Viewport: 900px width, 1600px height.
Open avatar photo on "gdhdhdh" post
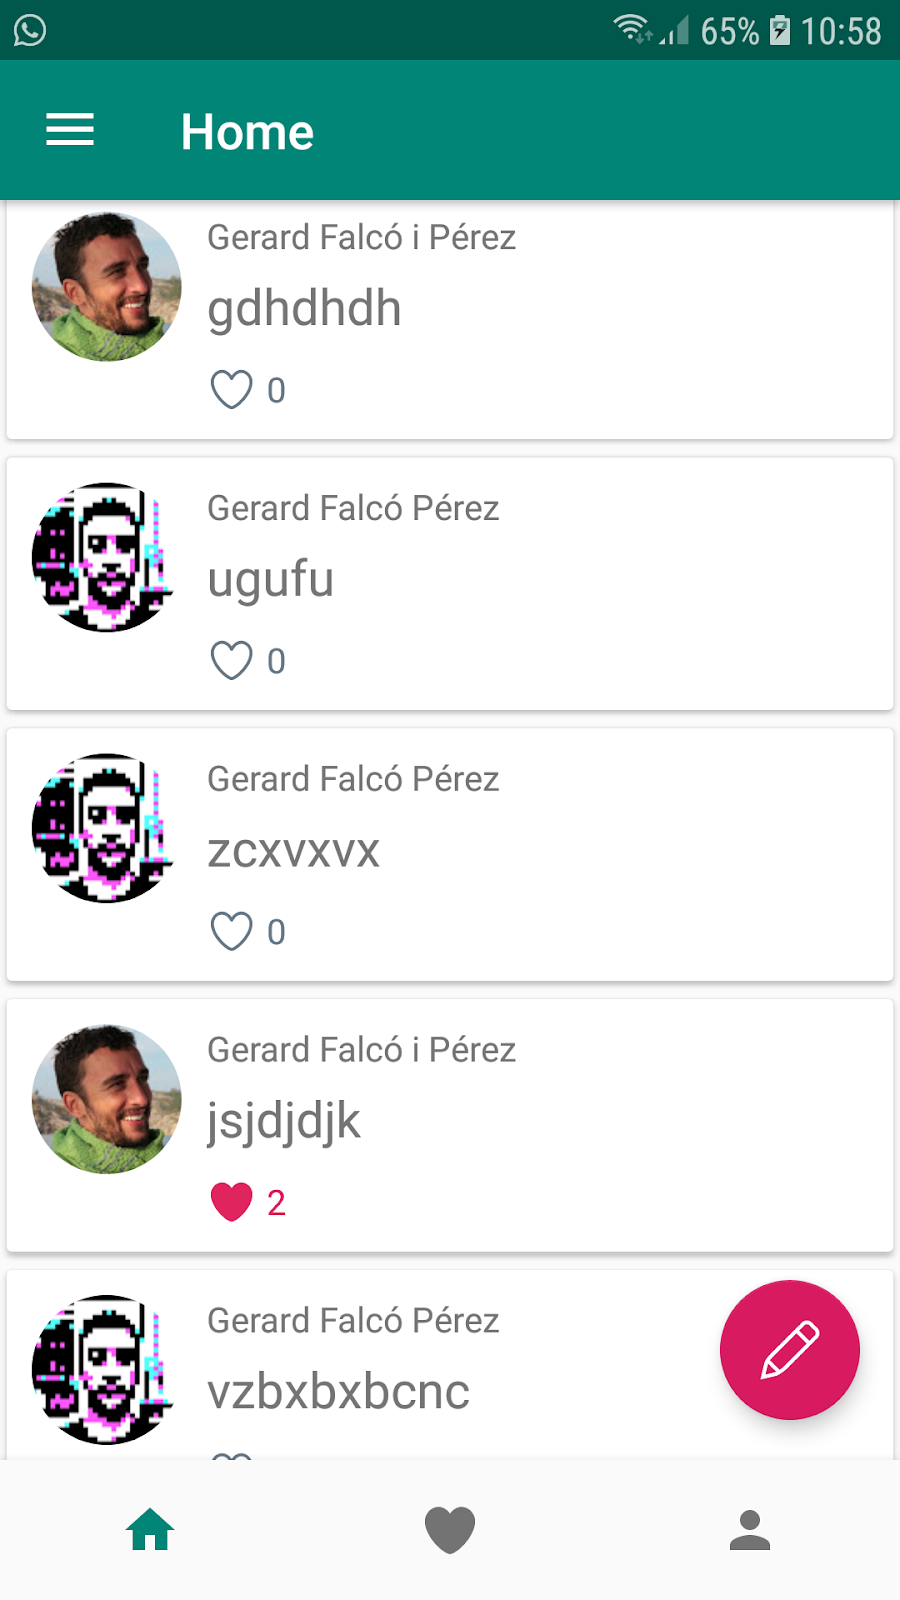tap(107, 287)
